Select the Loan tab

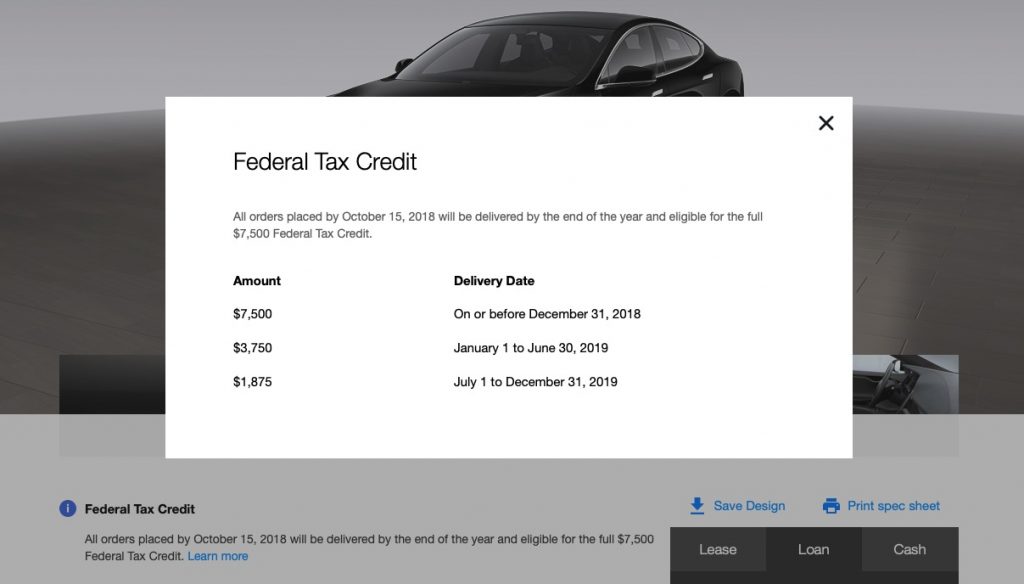click(813, 549)
